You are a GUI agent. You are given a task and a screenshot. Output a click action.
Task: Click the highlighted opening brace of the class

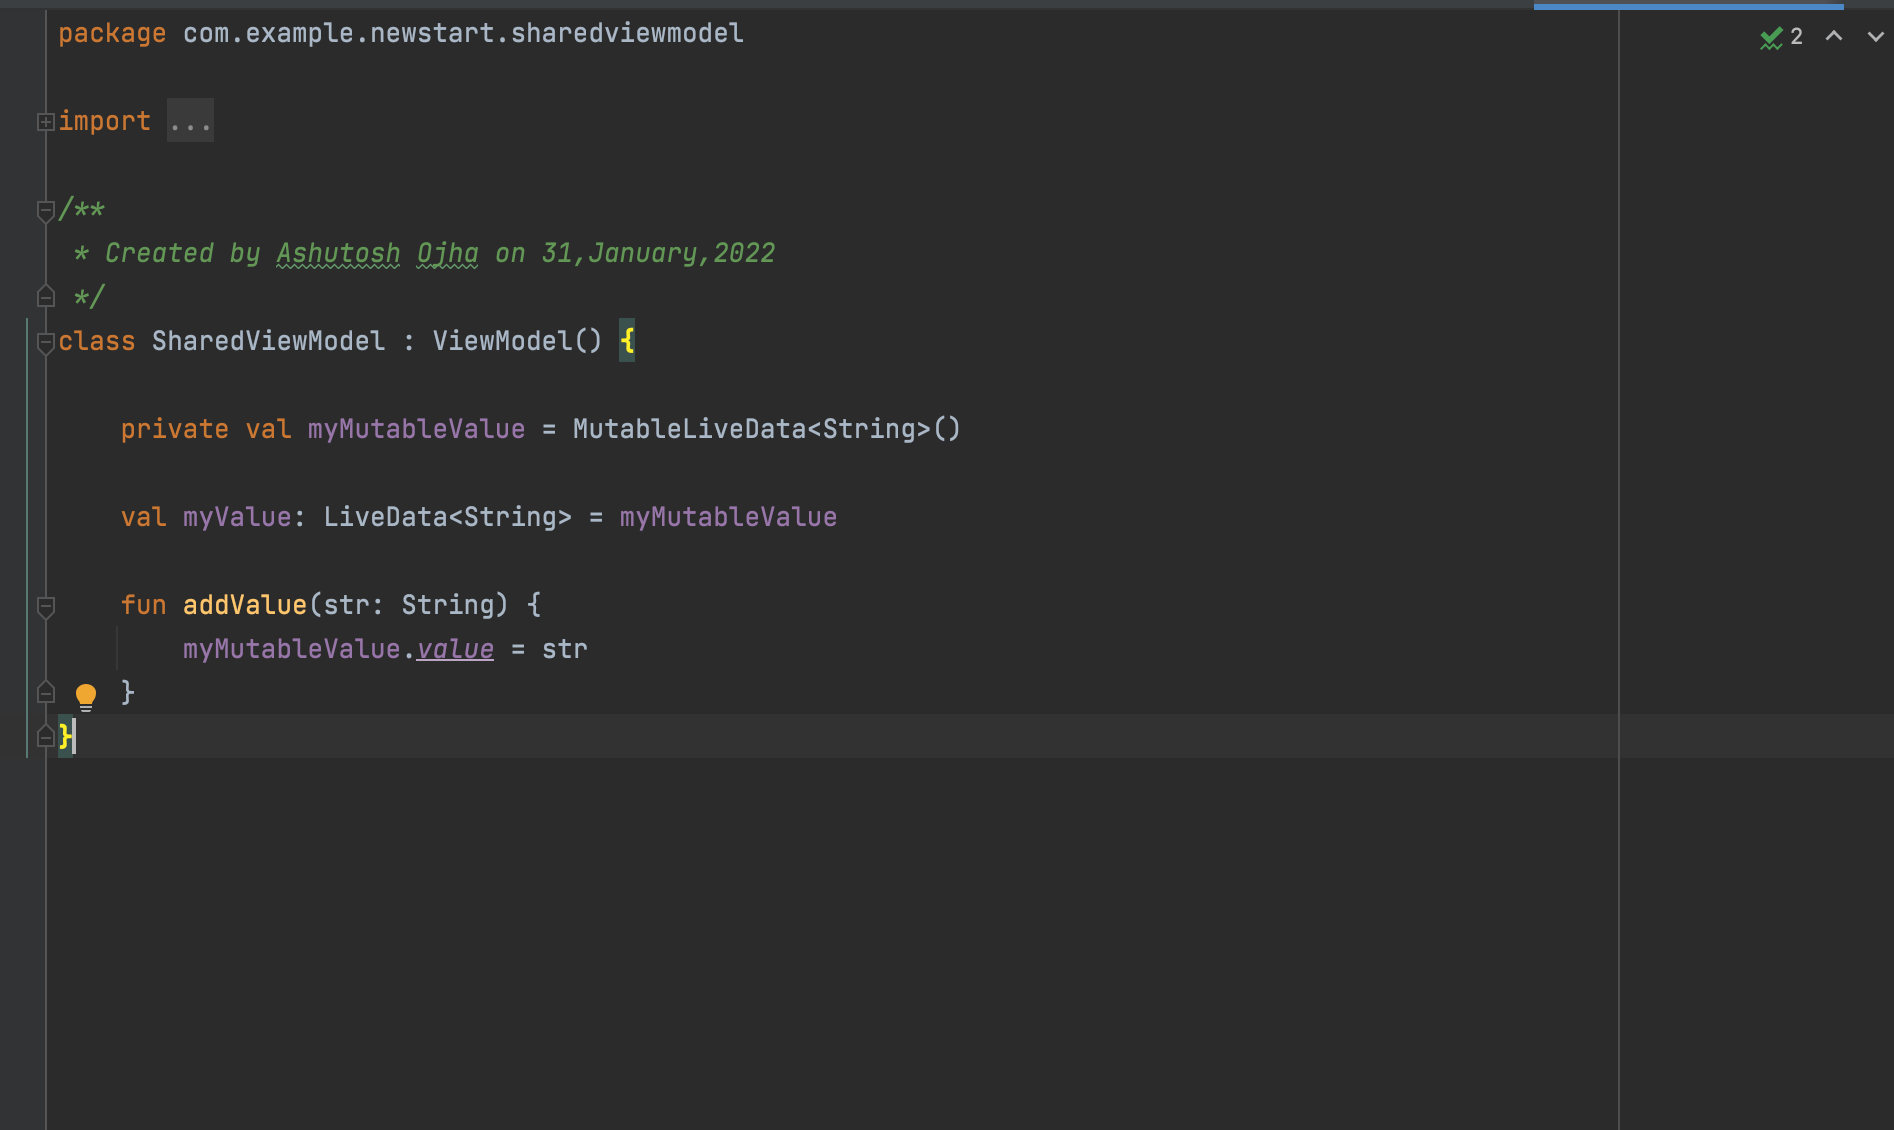(627, 341)
